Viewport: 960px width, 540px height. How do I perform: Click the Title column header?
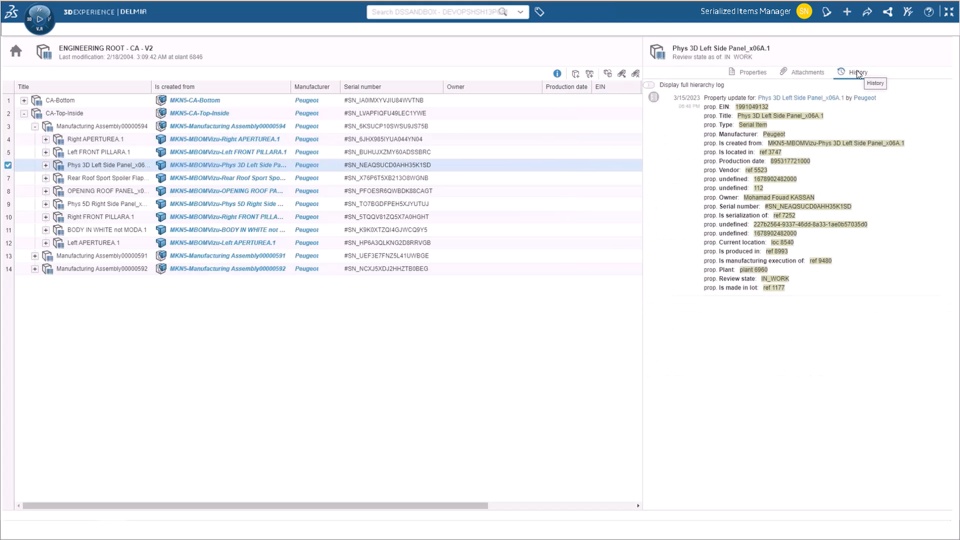[x=83, y=87]
